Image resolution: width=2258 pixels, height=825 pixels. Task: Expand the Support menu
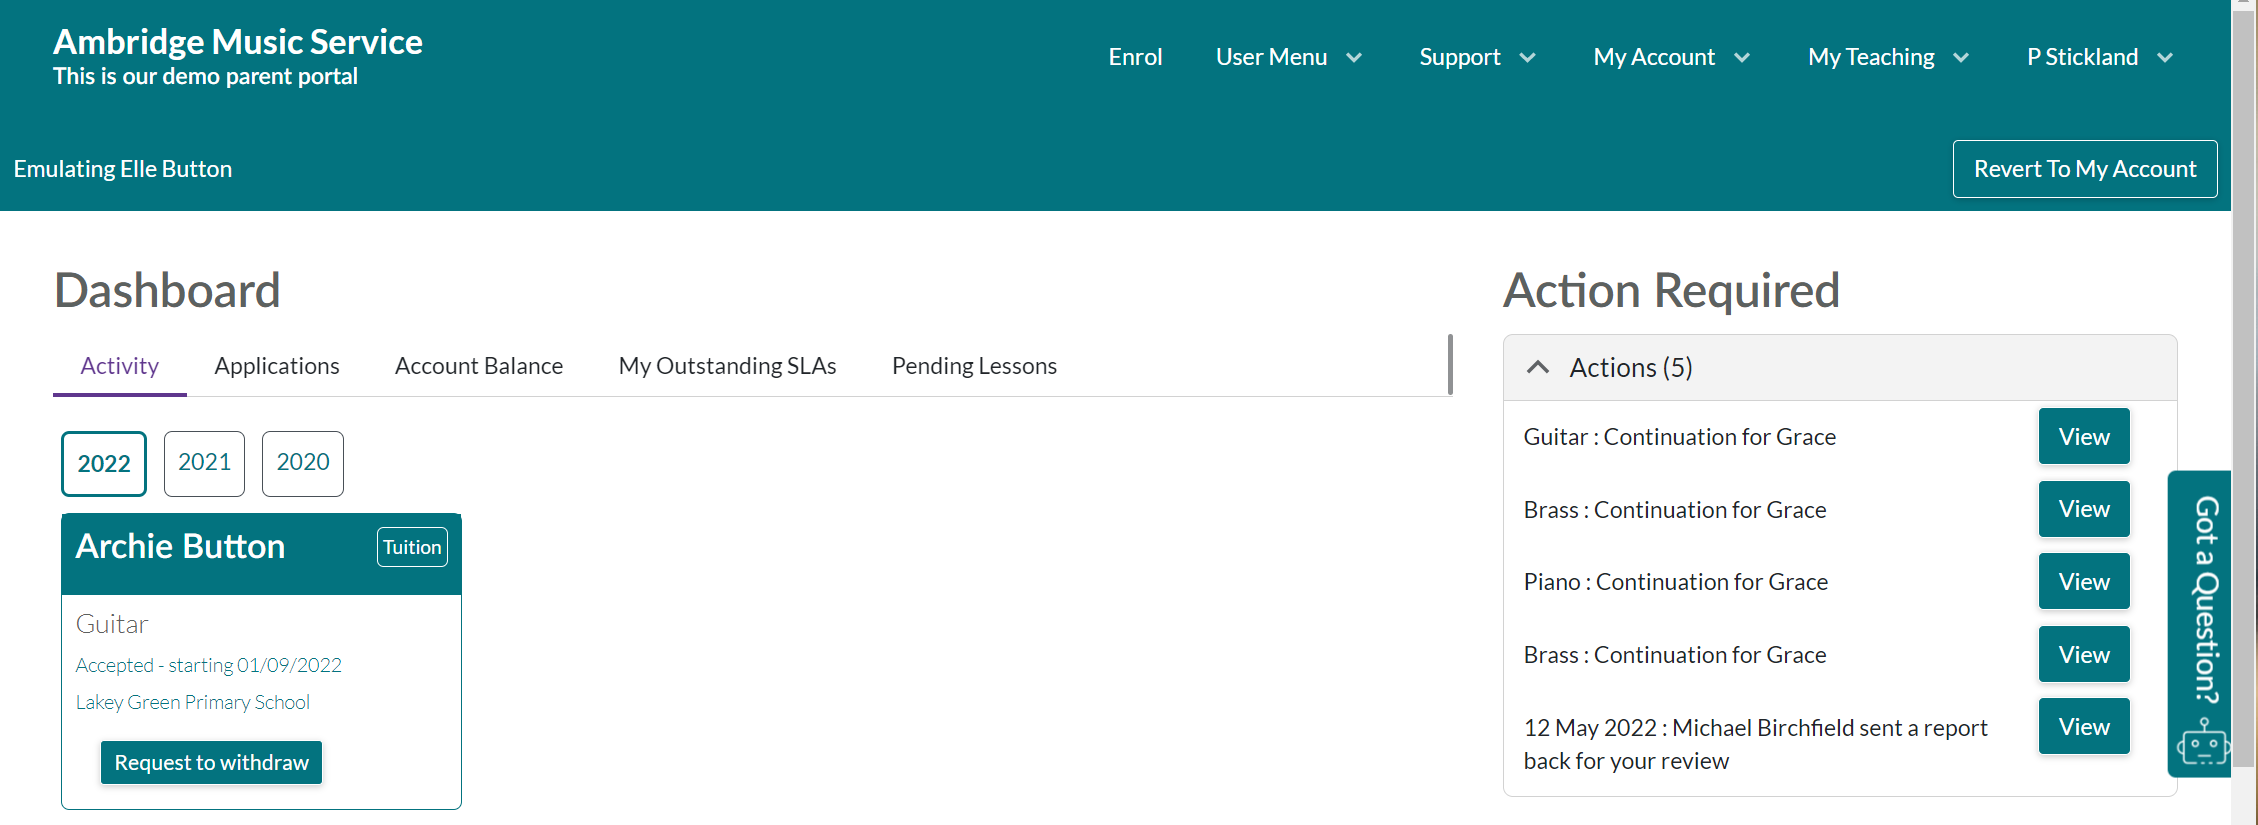(1477, 57)
